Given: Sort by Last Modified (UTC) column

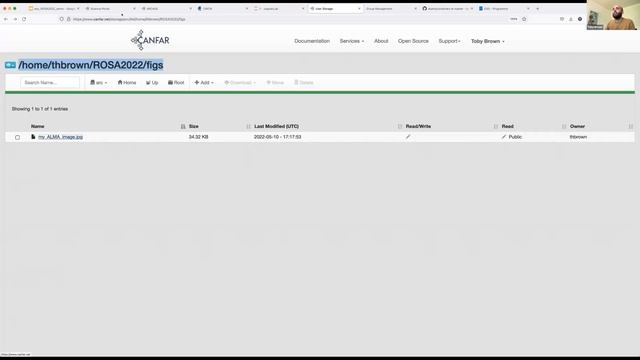Looking at the screenshot, I should pos(276,126).
